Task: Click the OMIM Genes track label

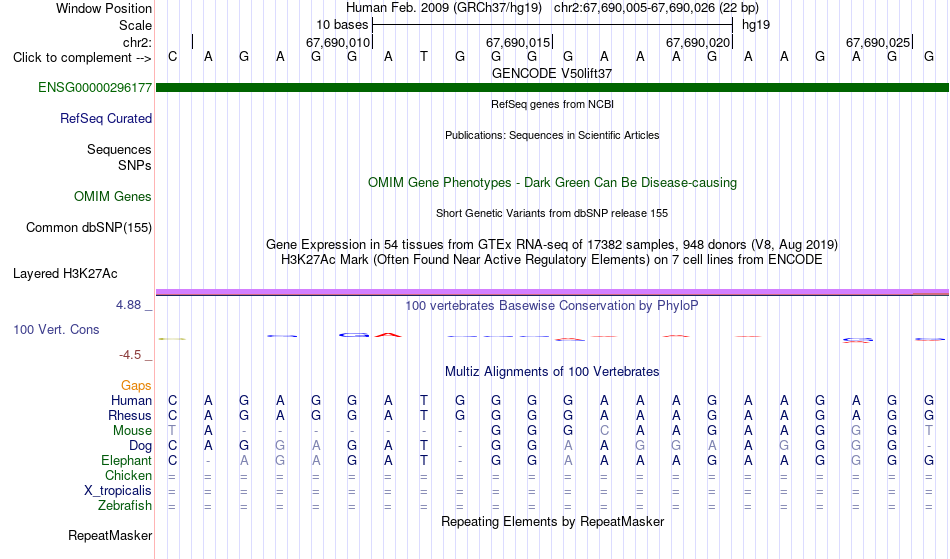Action: pyautogui.click(x=113, y=197)
